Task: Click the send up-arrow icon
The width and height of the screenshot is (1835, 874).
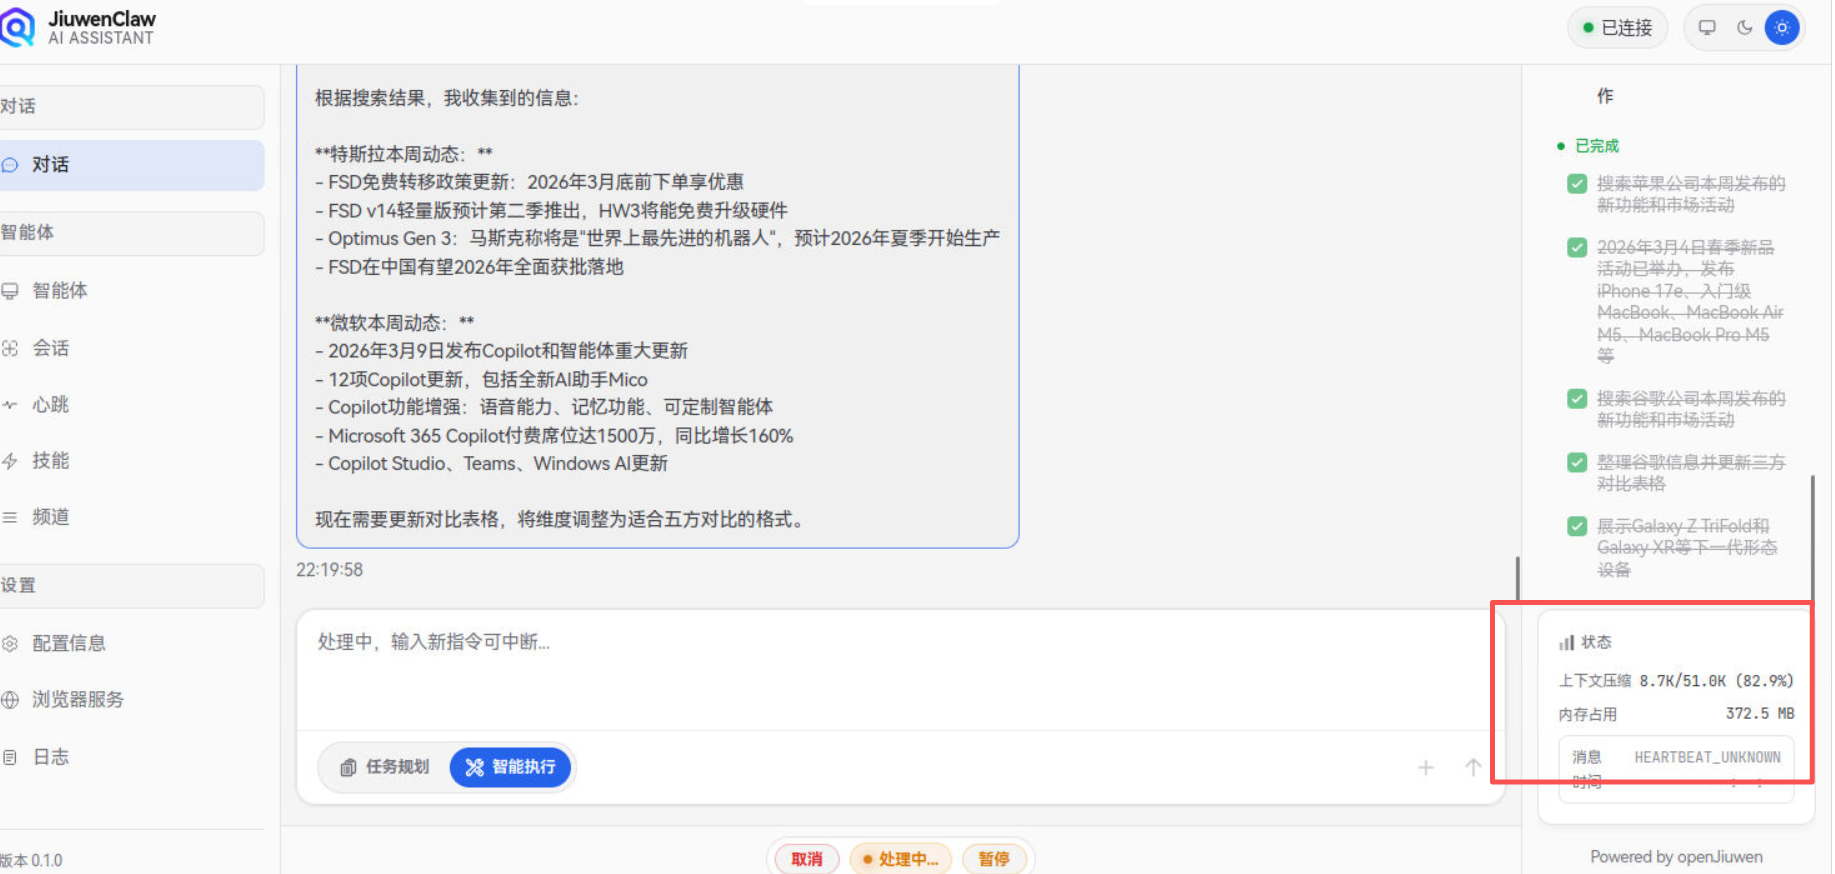Action: click(x=1473, y=767)
